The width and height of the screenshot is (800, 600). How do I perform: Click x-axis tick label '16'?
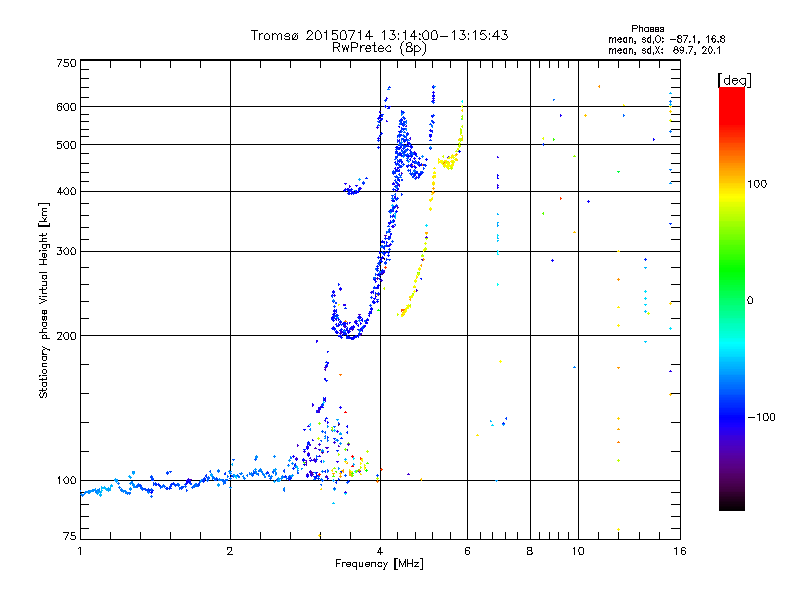pos(680,551)
